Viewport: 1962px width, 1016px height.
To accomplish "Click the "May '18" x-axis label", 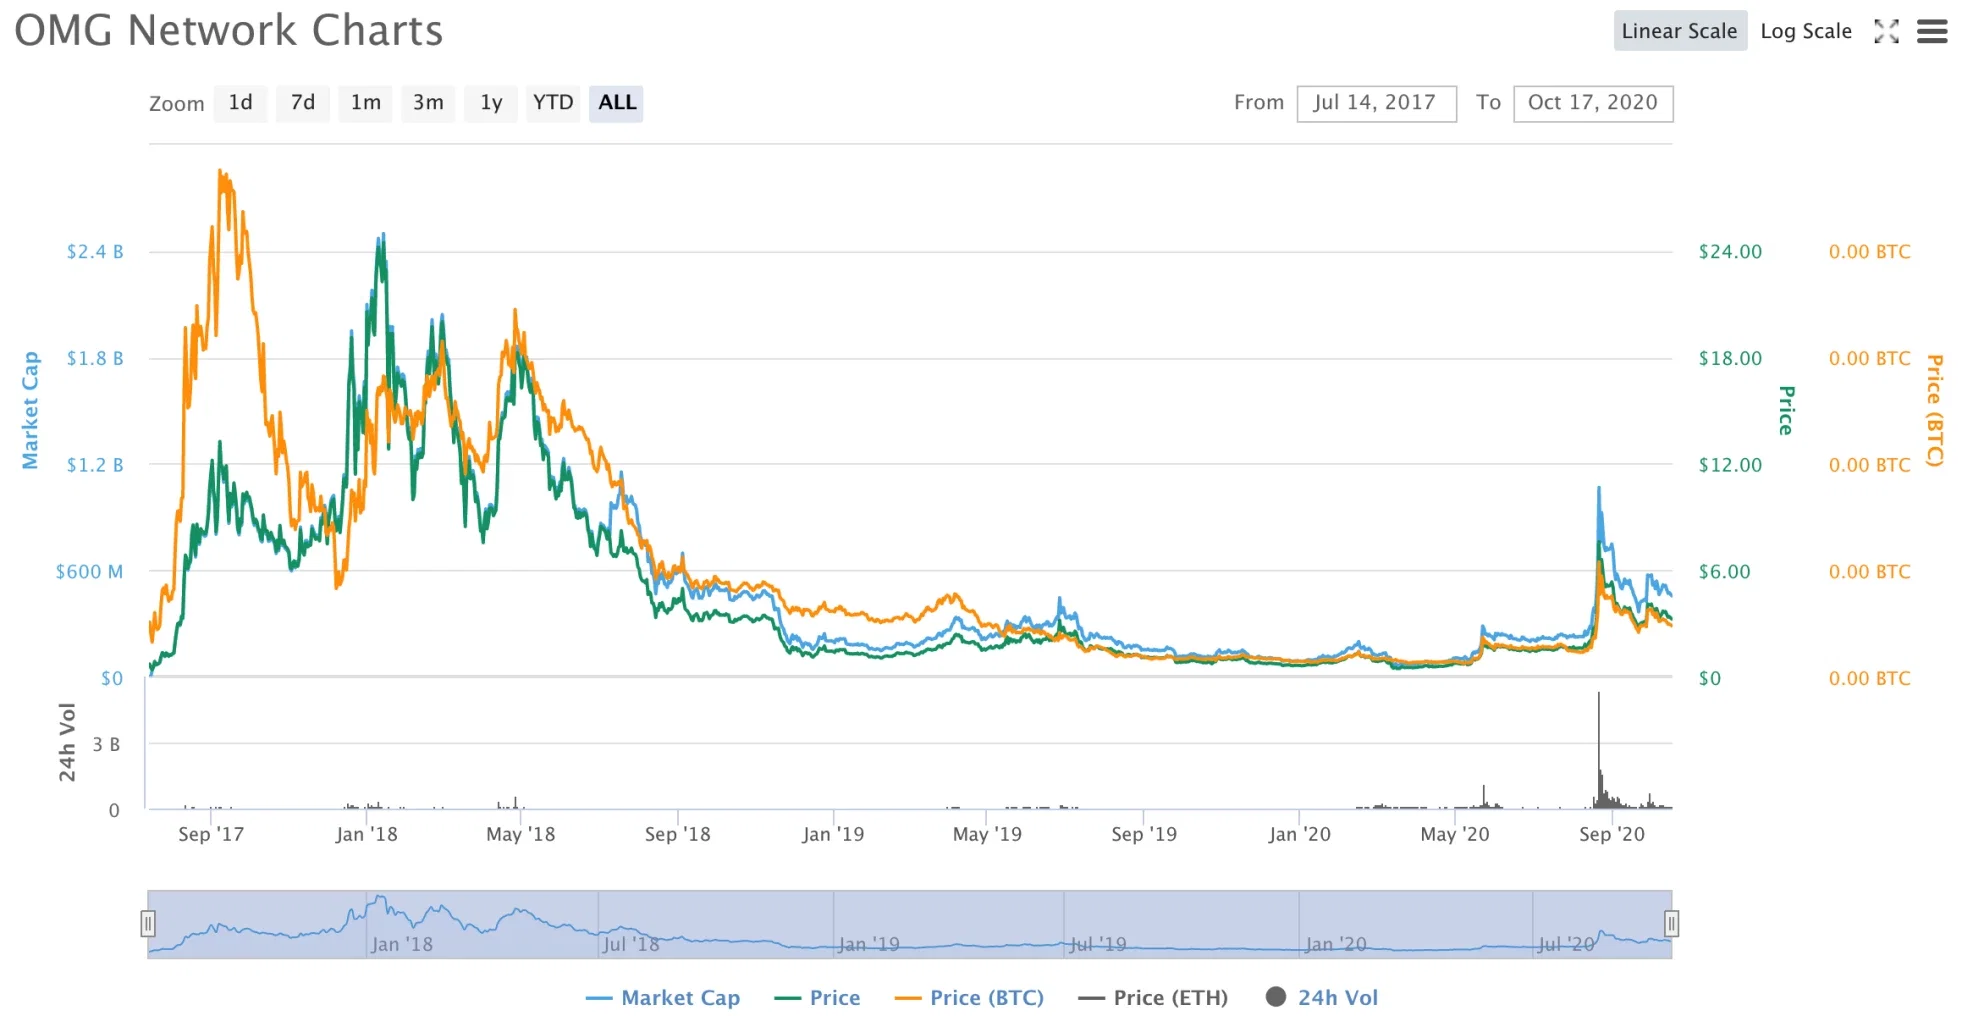I will 520,834.
